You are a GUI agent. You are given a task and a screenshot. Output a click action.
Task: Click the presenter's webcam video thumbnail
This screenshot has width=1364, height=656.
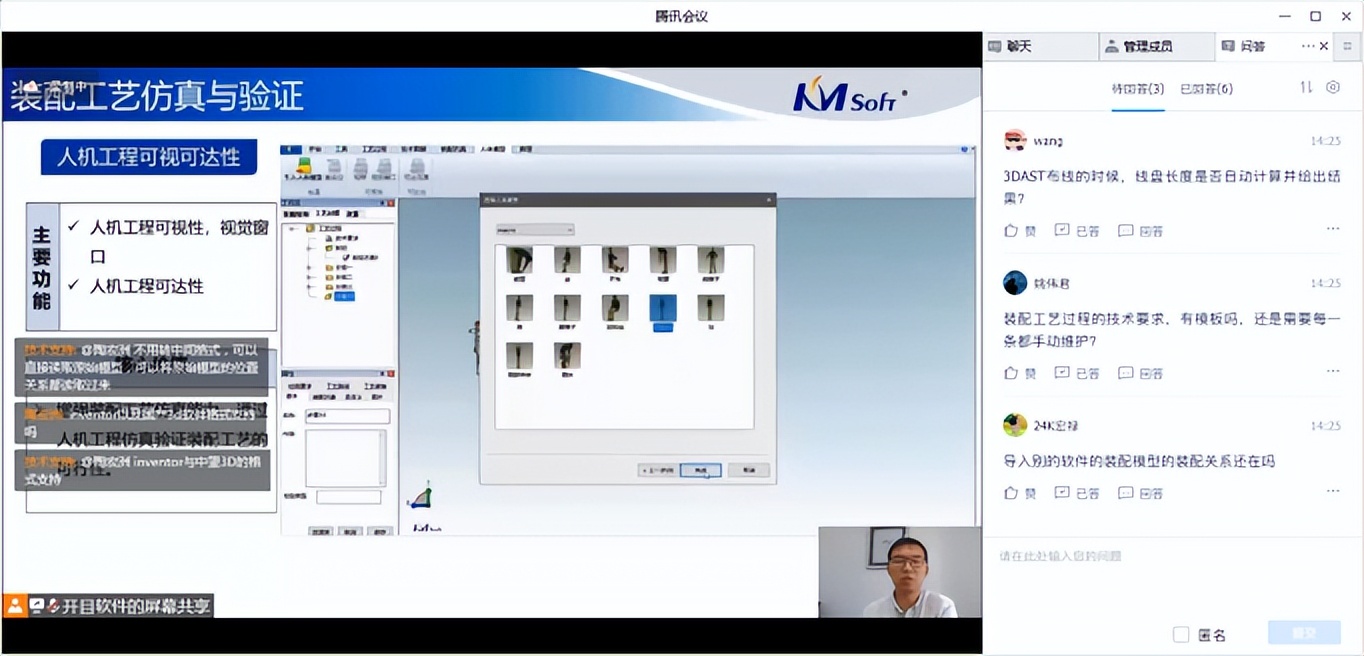coord(899,571)
